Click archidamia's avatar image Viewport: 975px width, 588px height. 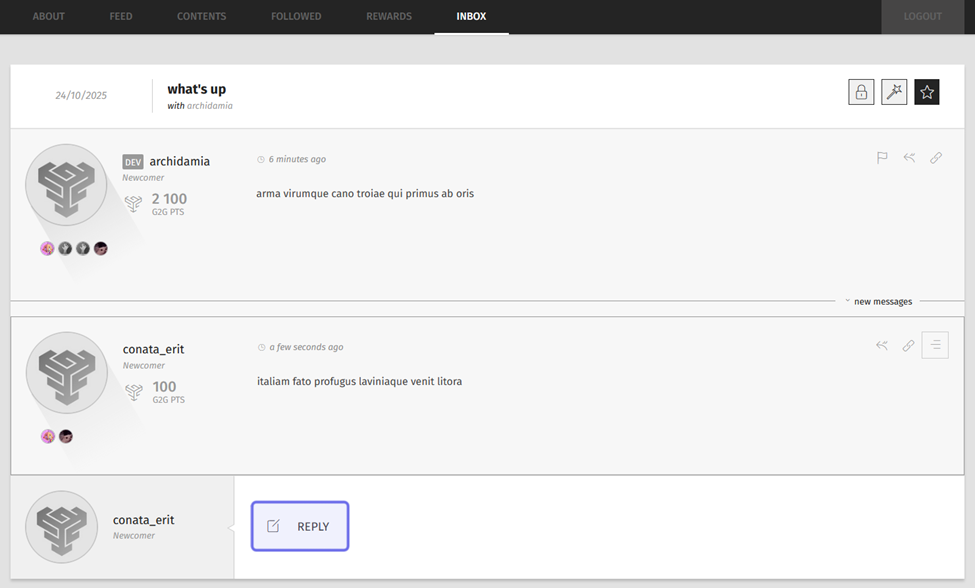[x=66, y=185]
